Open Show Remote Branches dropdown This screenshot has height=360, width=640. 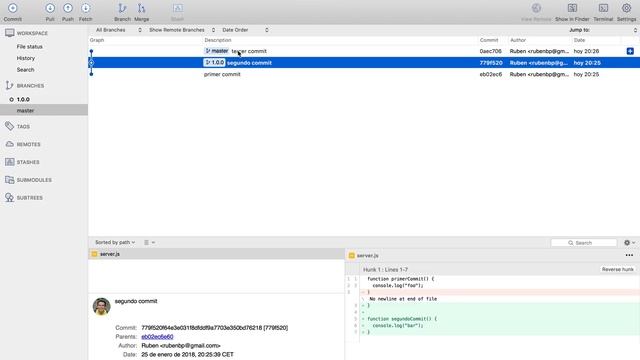[182, 30]
